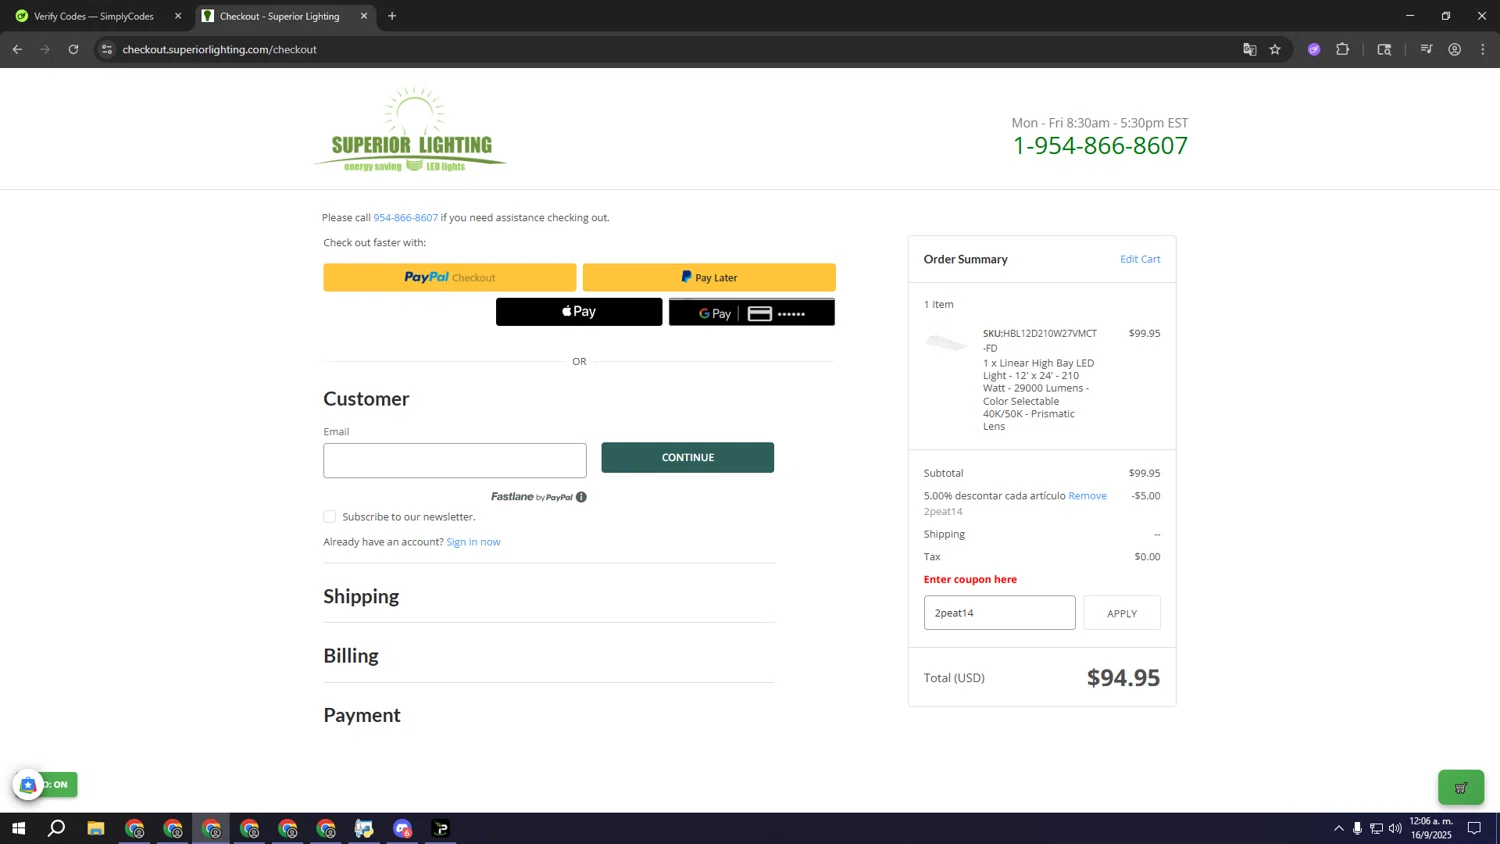Close the Checkout Superior Lighting tab
Screen dimensions: 1500x844
point(364,16)
